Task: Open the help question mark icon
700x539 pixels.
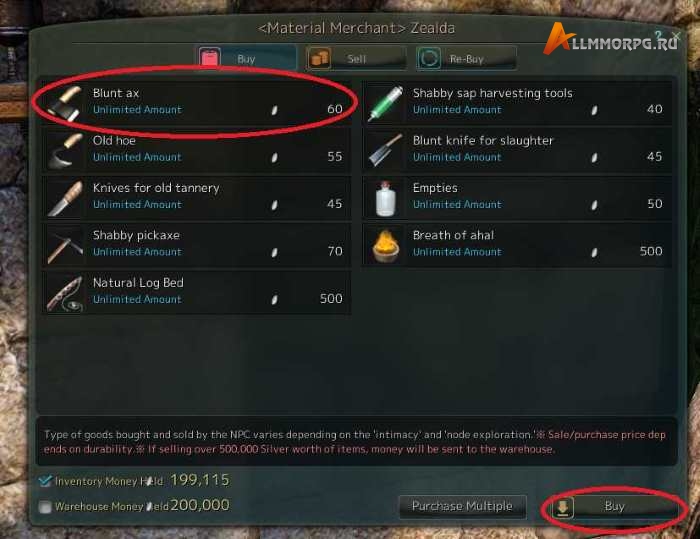Action: pos(658,35)
